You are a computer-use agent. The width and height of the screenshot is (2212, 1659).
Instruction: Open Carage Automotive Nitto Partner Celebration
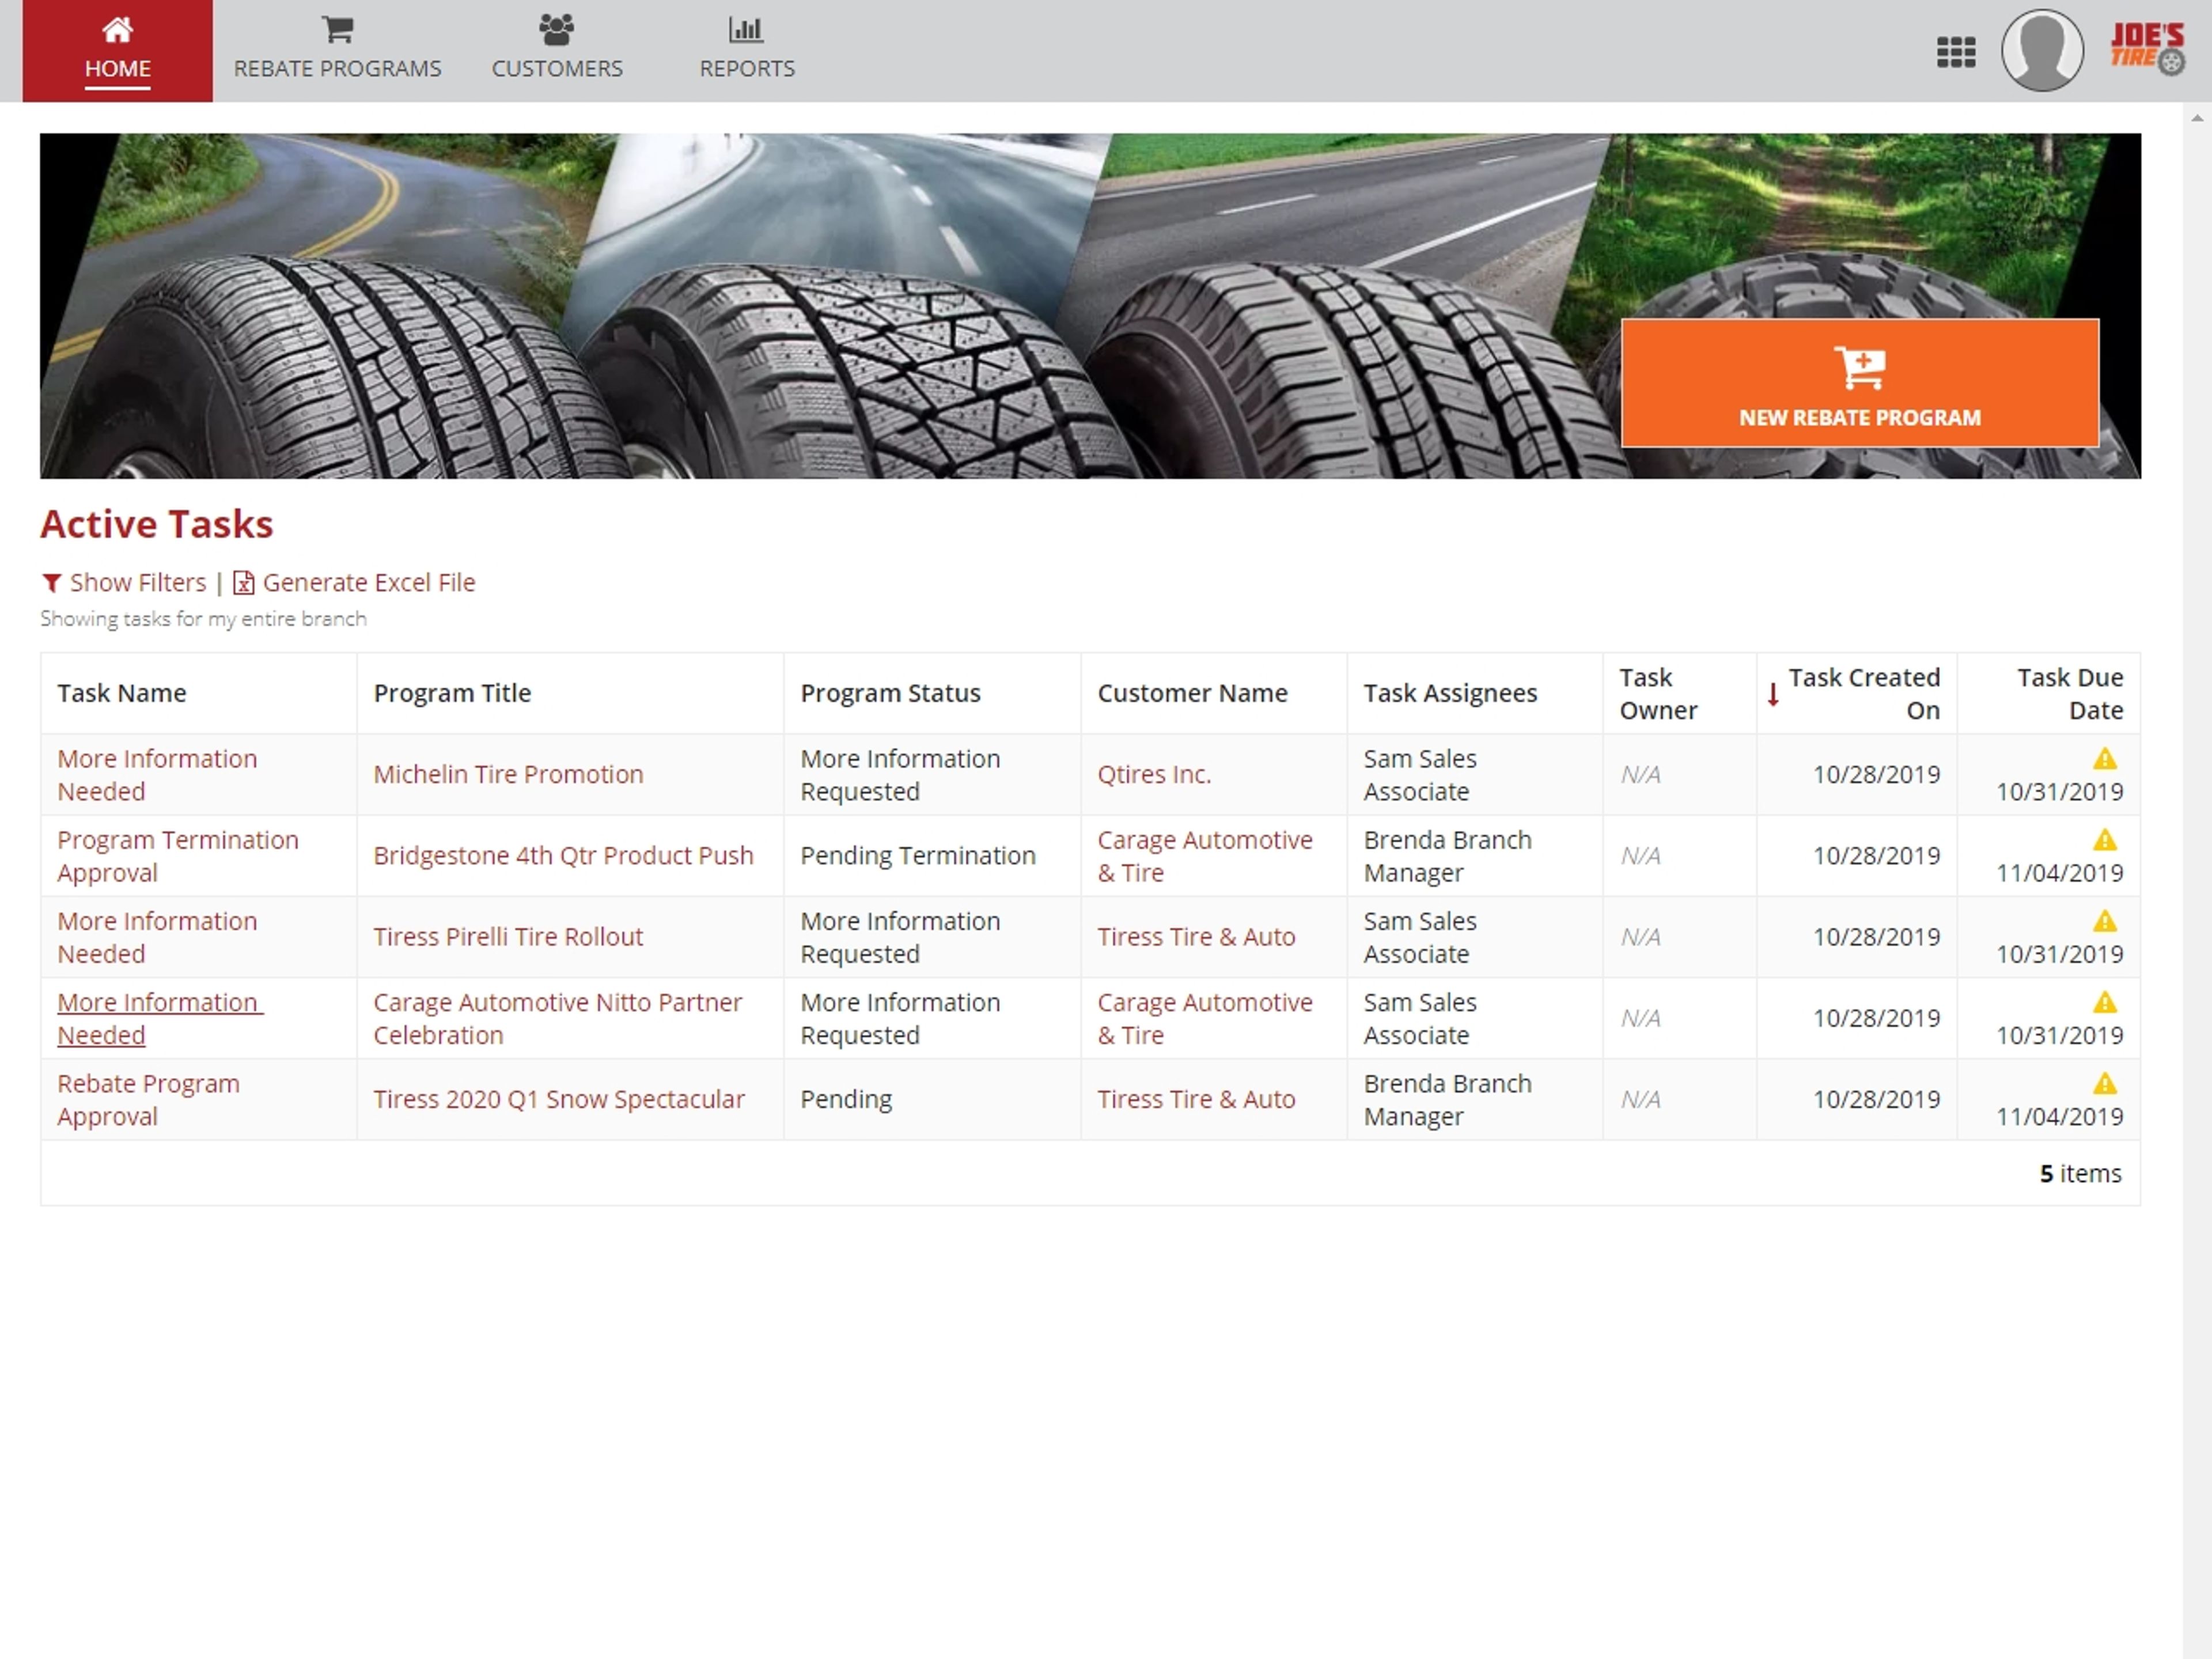point(558,1018)
